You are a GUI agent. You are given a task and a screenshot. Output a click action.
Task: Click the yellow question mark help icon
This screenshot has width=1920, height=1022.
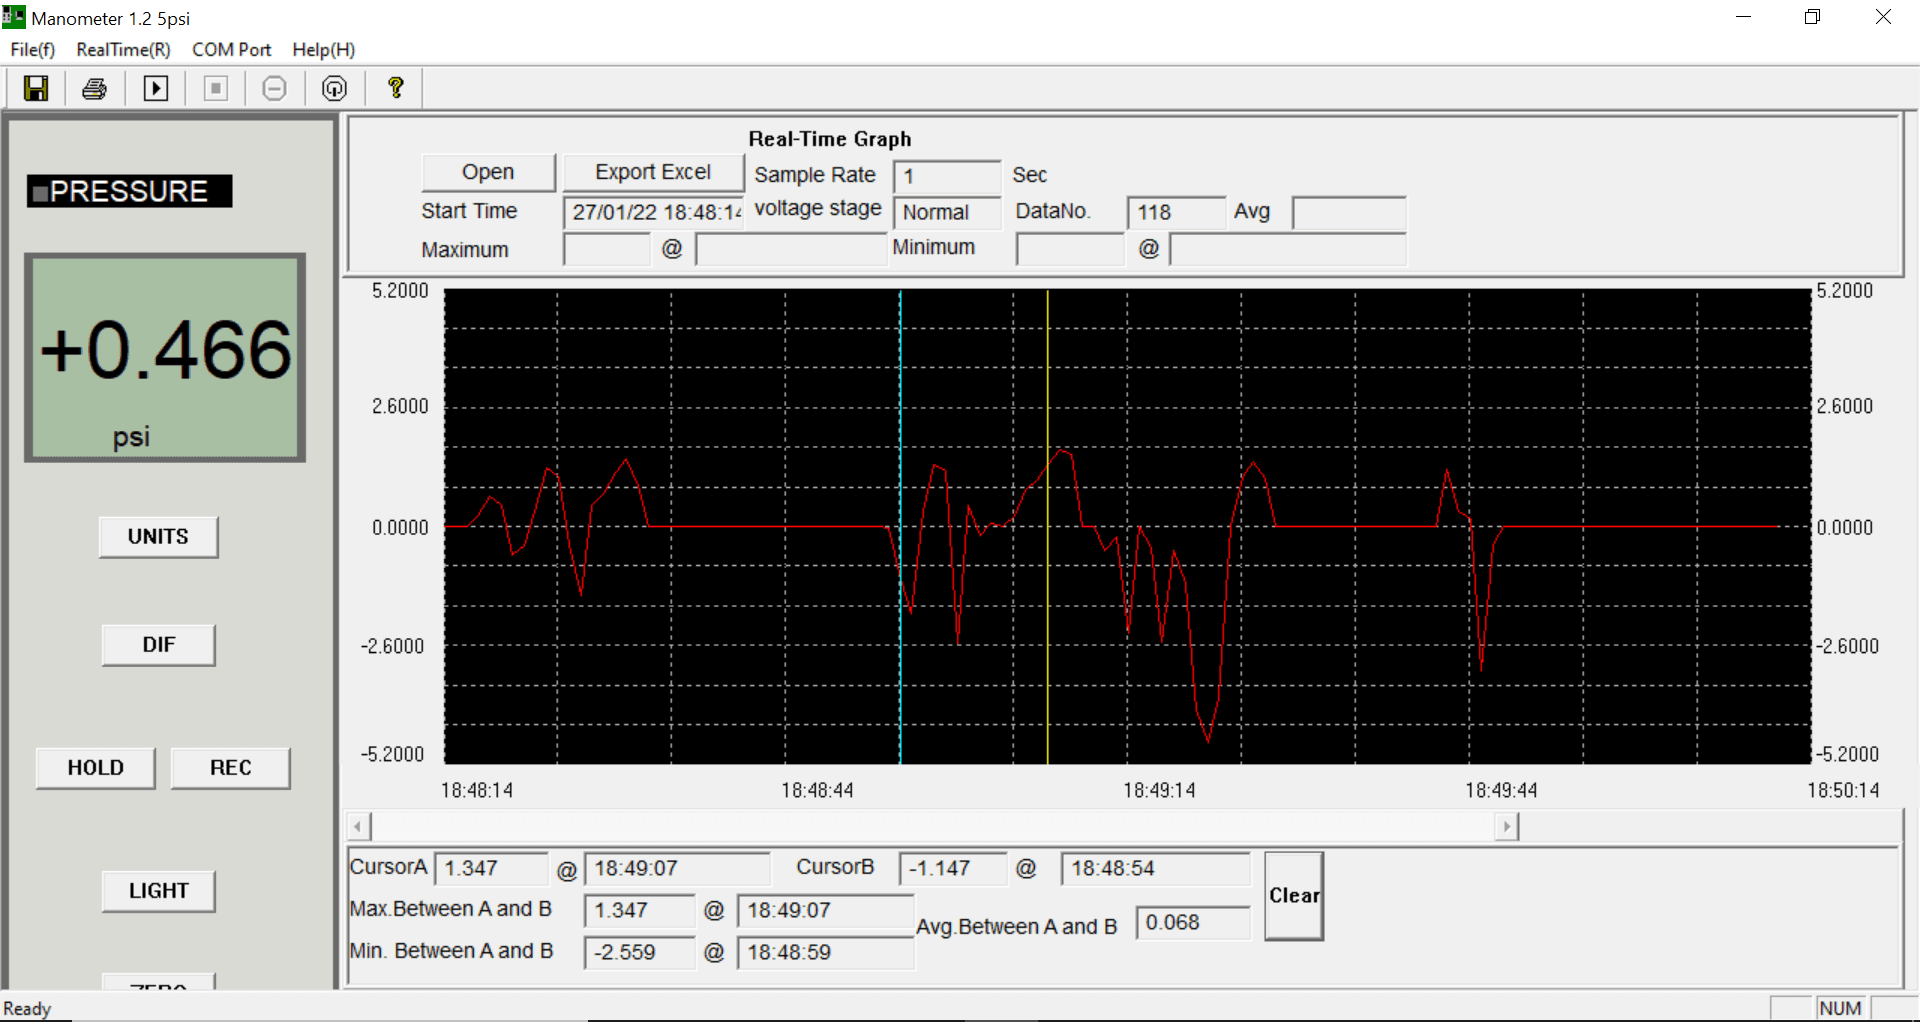click(x=396, y=89)
